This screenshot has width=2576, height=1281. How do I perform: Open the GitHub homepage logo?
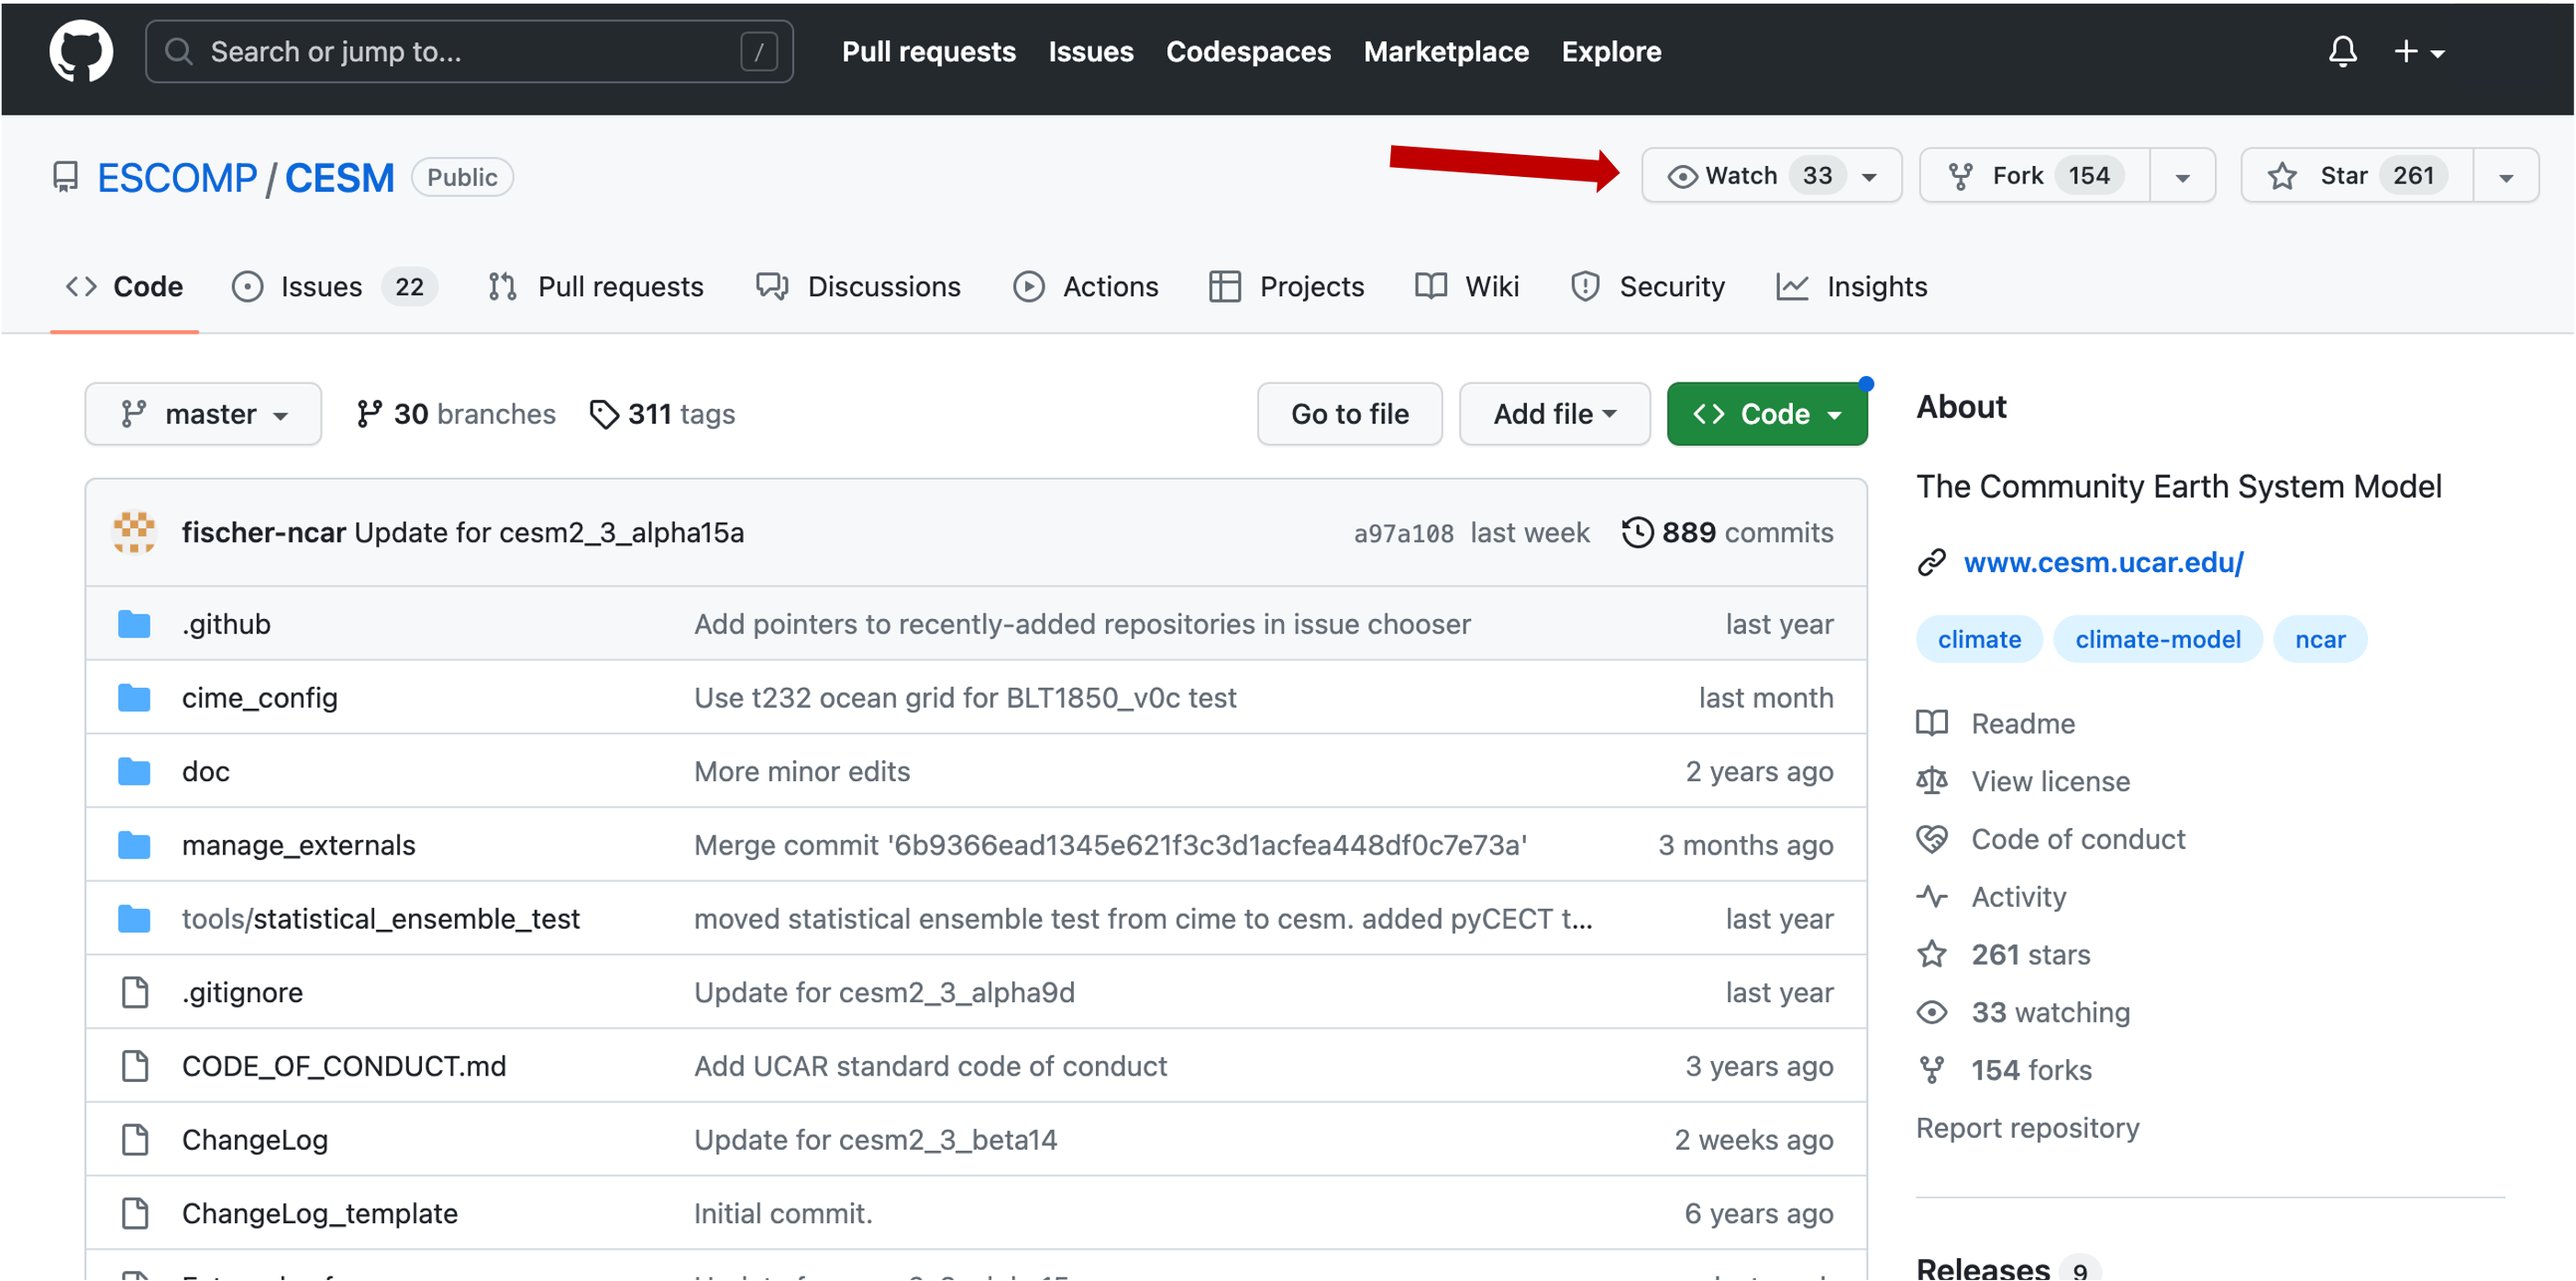click(81, 51)
